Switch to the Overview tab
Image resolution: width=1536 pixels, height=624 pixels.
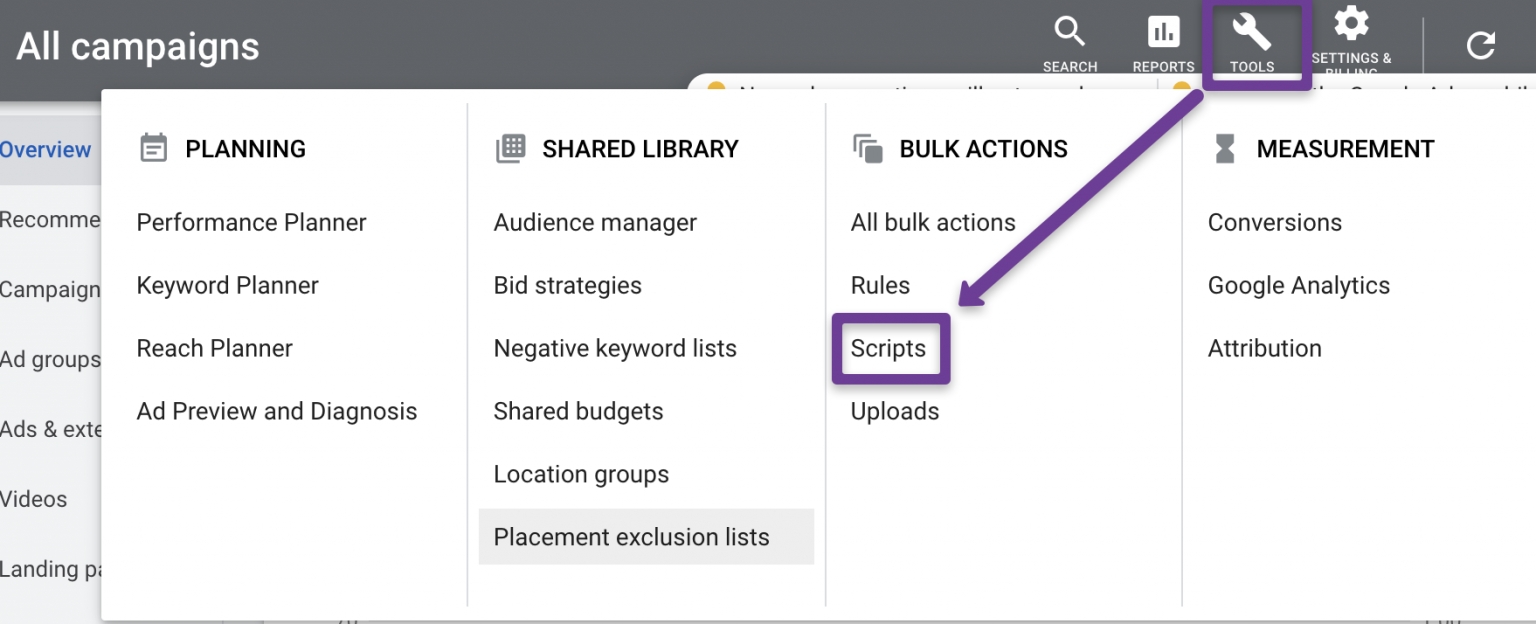pos(45,150)
